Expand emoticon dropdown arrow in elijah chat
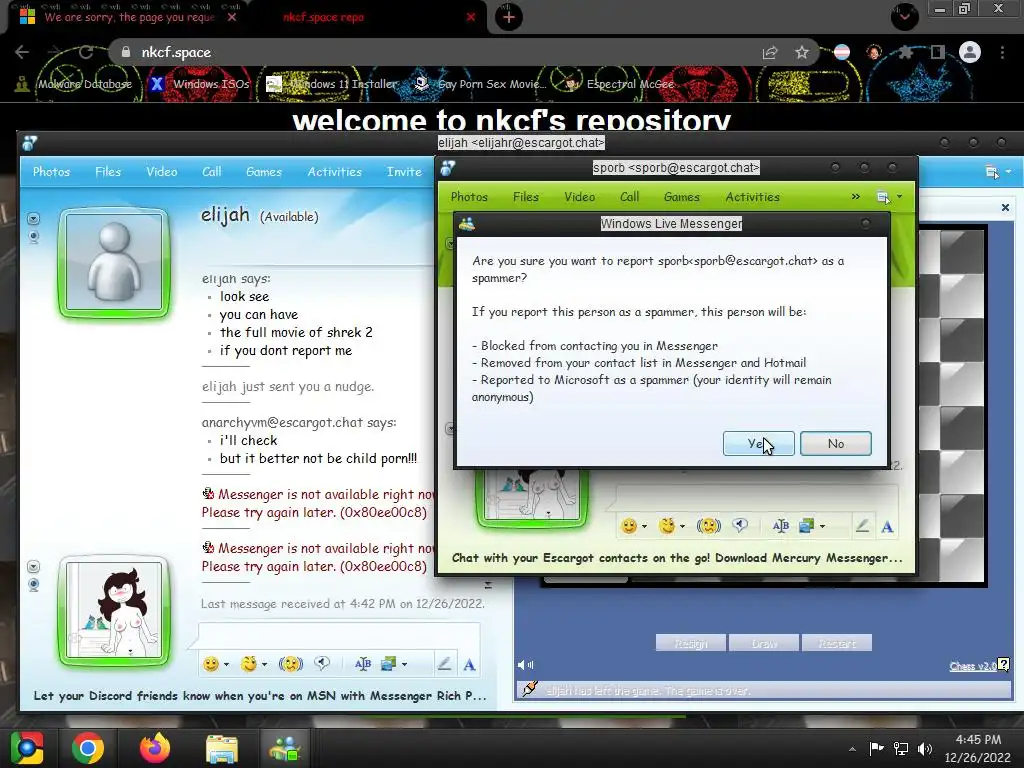1024x768 pixels. 226,664
